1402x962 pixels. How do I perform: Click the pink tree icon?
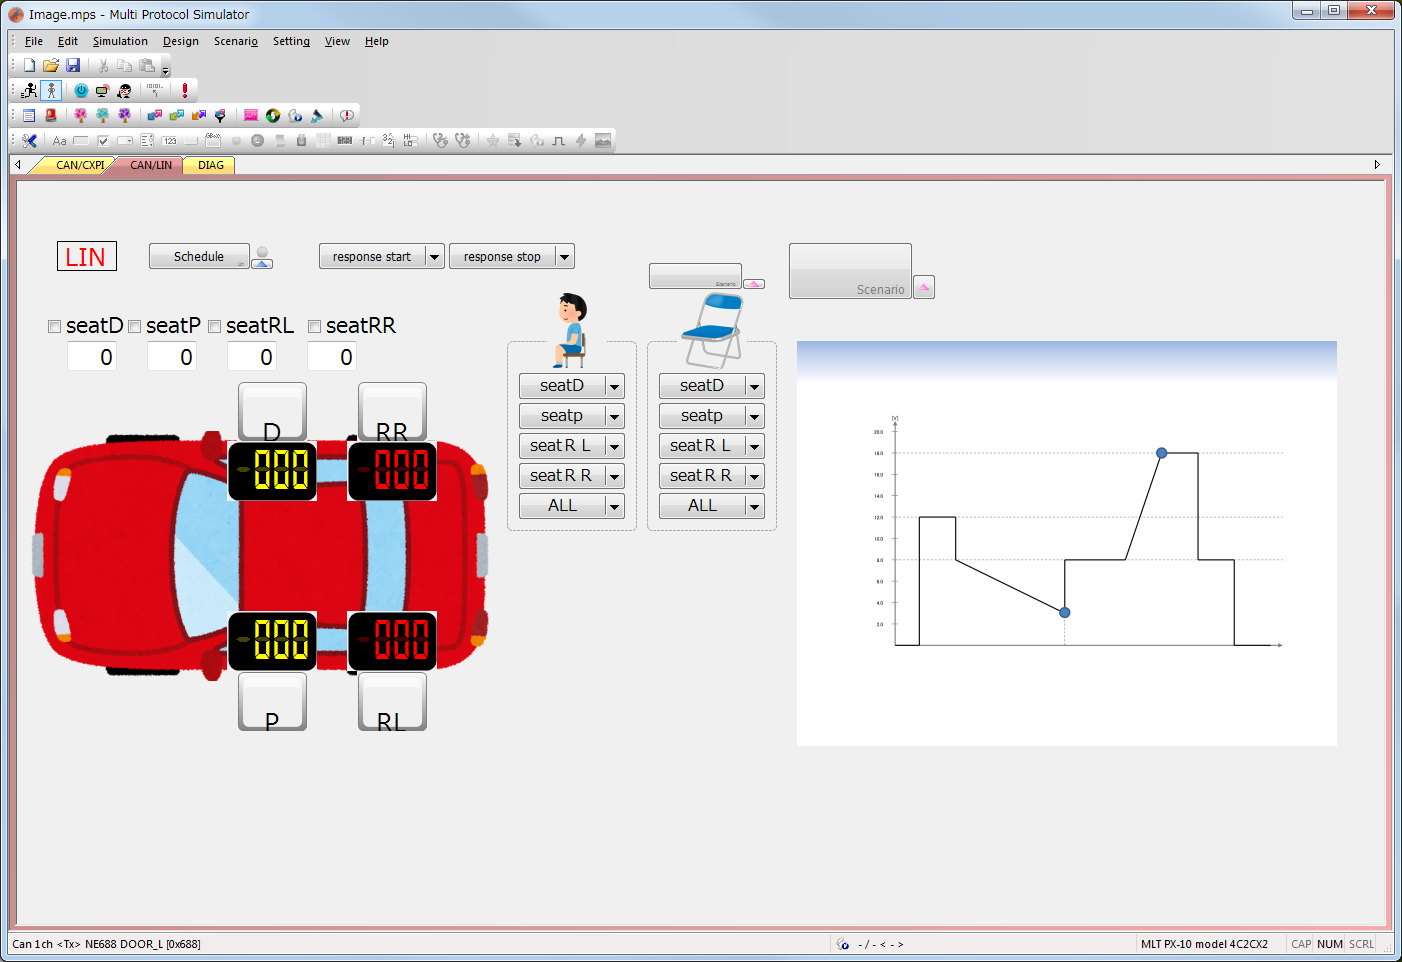coord(81,115)
